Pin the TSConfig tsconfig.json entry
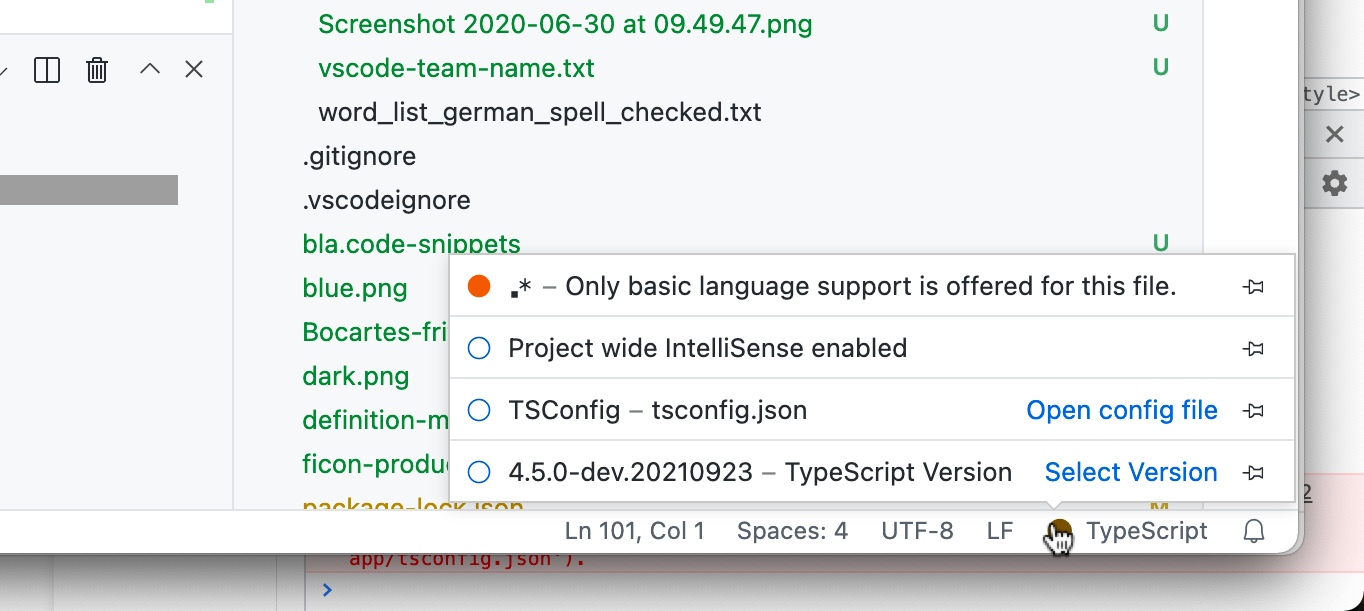 [x=1254, y=410]
